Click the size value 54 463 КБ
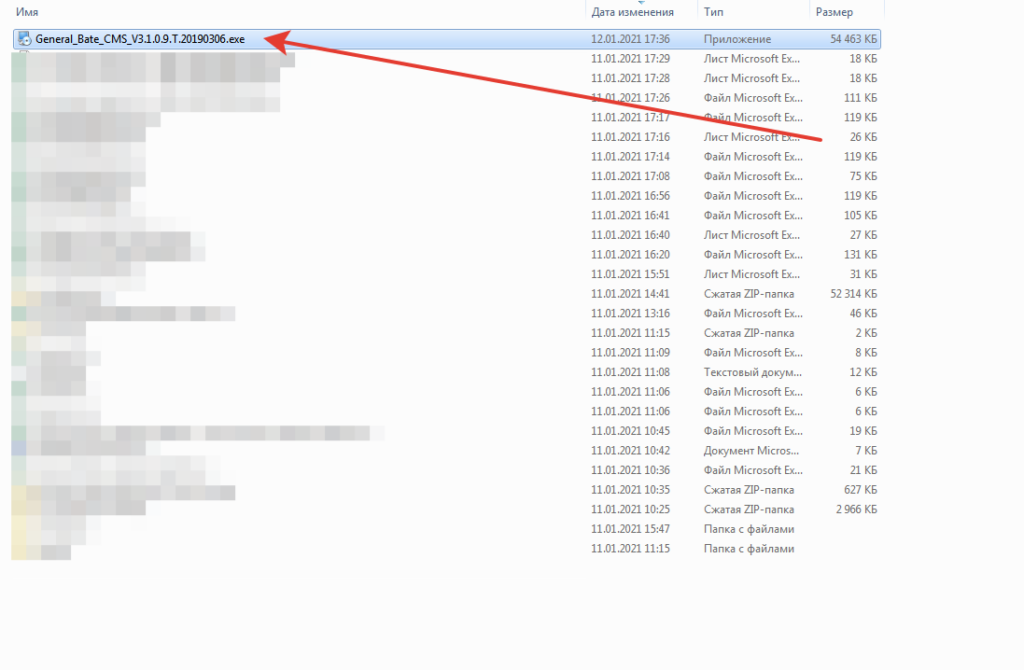 click(x=854, y=39)
